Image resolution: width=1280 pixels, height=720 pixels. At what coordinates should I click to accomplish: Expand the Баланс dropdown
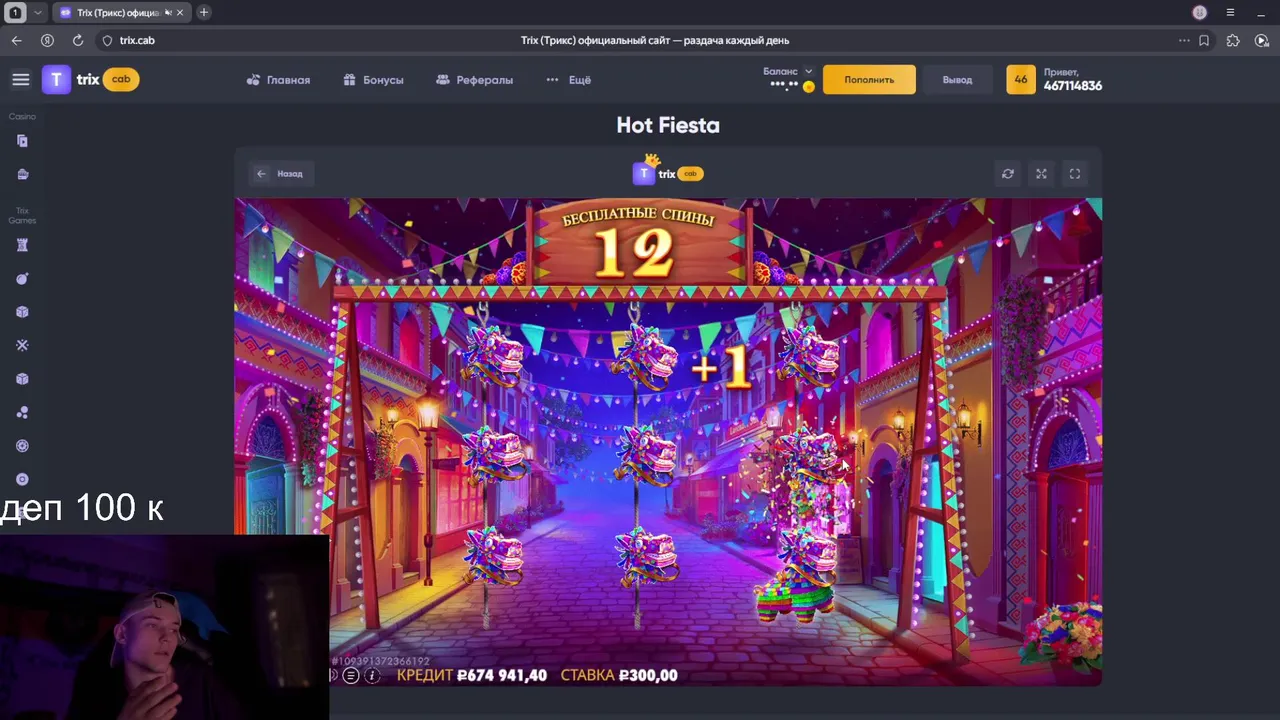pyautogui.click(x=789, y=72)
